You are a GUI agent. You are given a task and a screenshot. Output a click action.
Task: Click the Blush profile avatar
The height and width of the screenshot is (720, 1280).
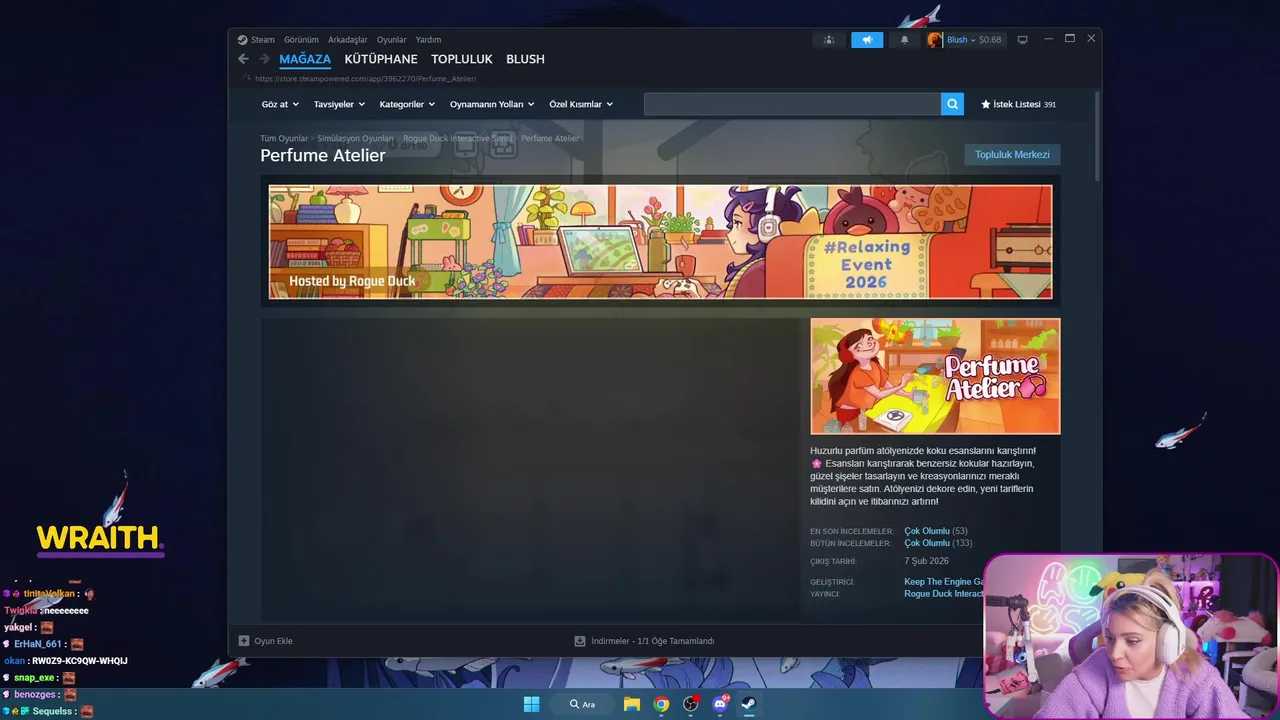pyautogui.click(x=935, y=40)
